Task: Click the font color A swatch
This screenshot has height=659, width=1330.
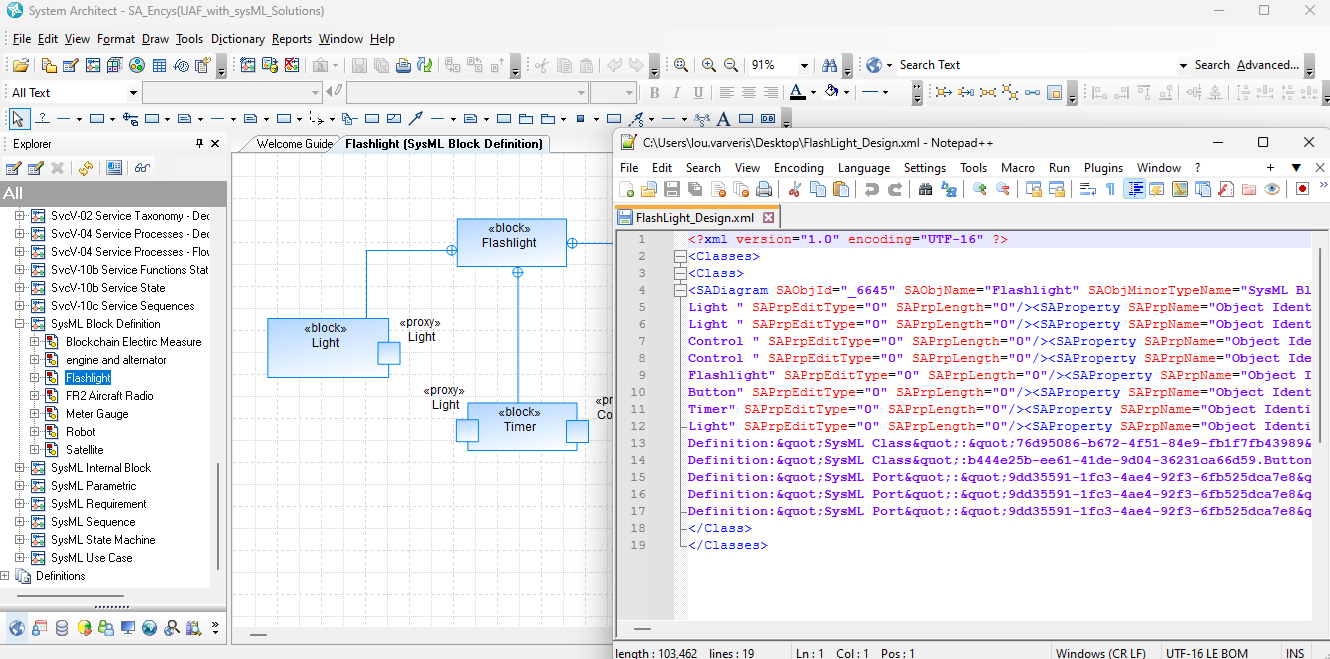Action: (x=797, y=92)
